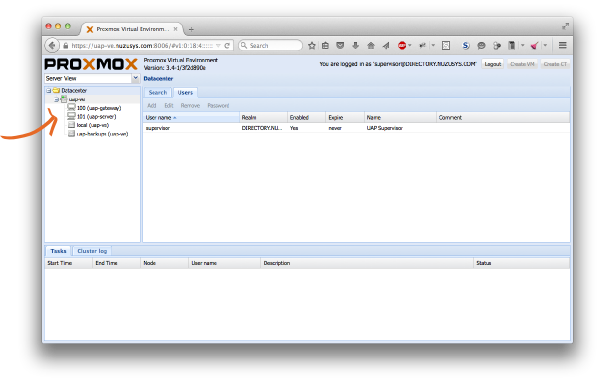Open the Firefox hamburger menu
600x381 pixels.
coord(562,45)
